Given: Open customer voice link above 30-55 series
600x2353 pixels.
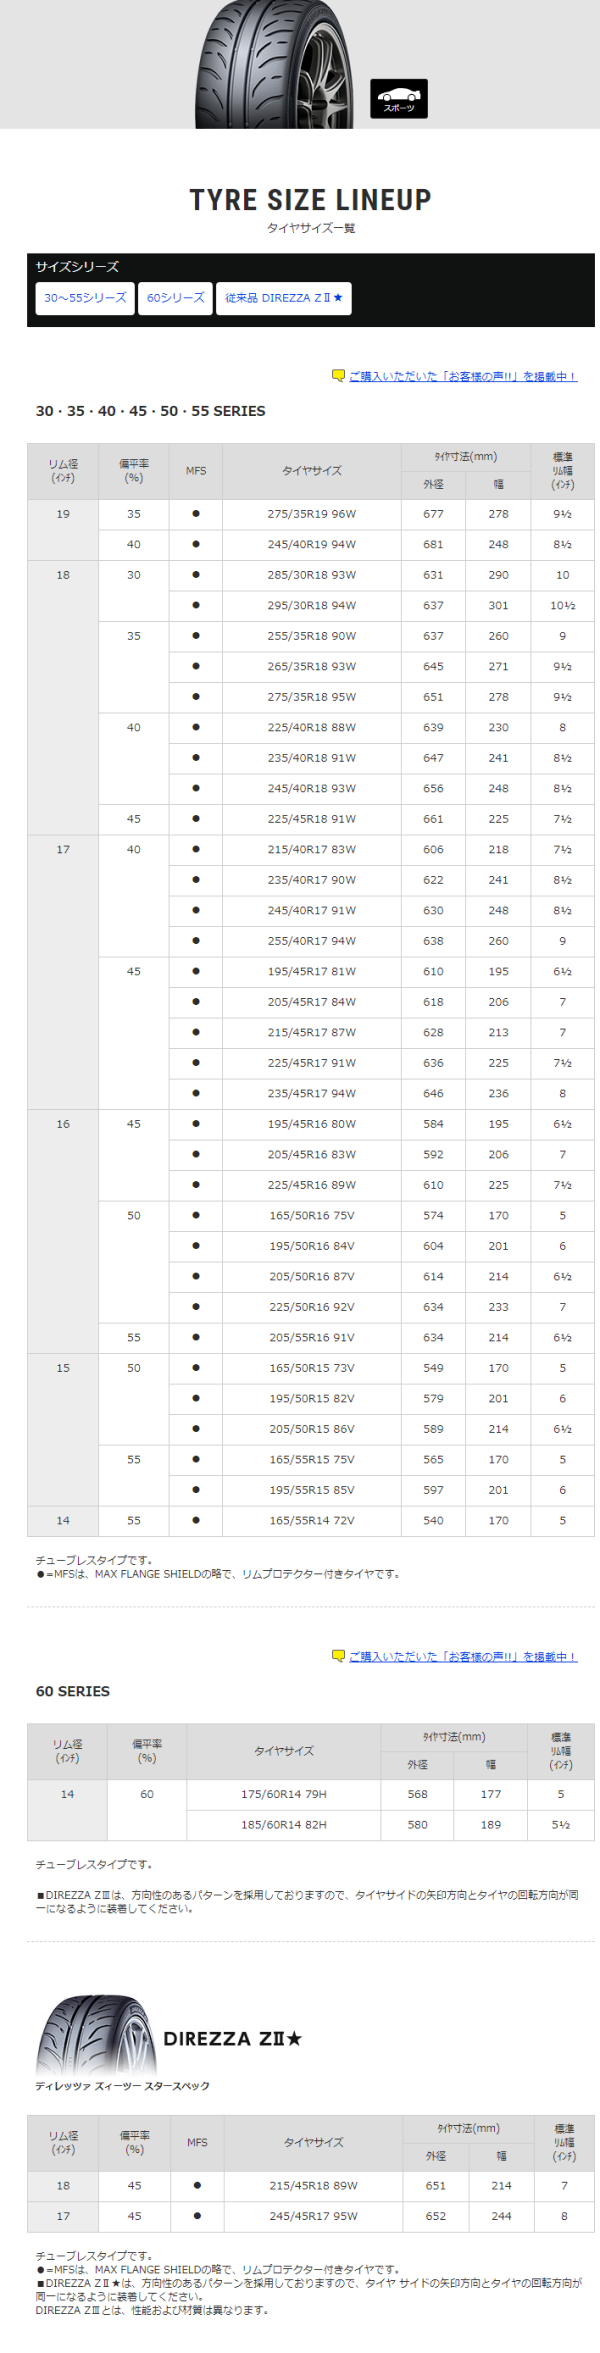Looking at the screenshot, I should click(463, 377).
